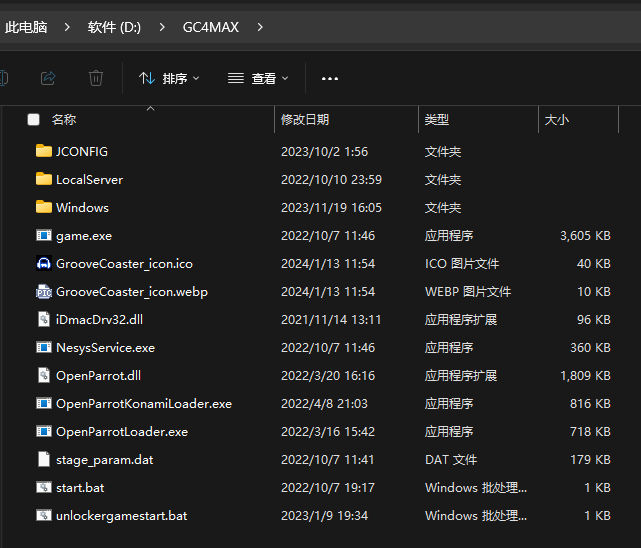Click the ICO 图片文件 type cell
This screenshot has width=641, height=548.
462,264
